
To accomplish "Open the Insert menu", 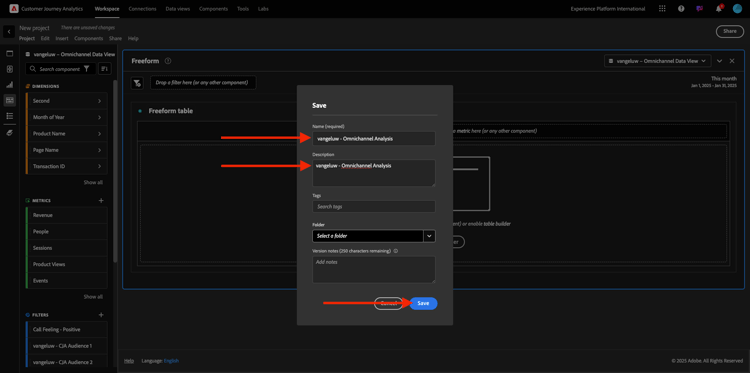I will [x=62, y=38].
